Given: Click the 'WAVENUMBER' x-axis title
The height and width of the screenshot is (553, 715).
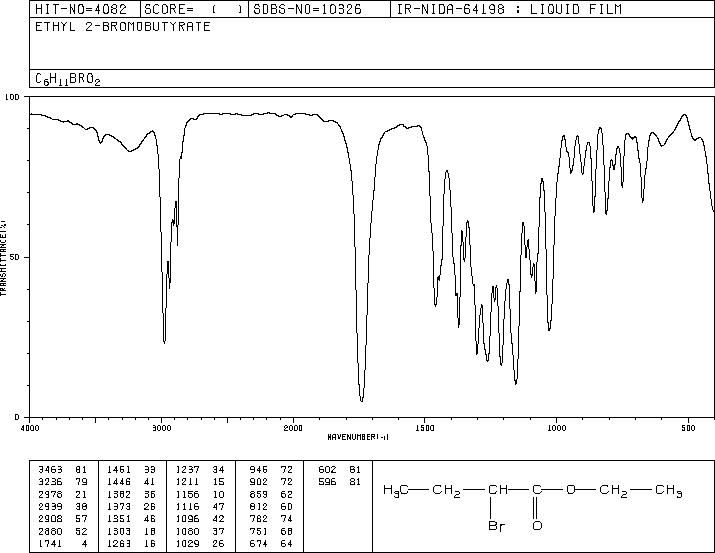Looking at the screenshot, I should click(358, 437).
